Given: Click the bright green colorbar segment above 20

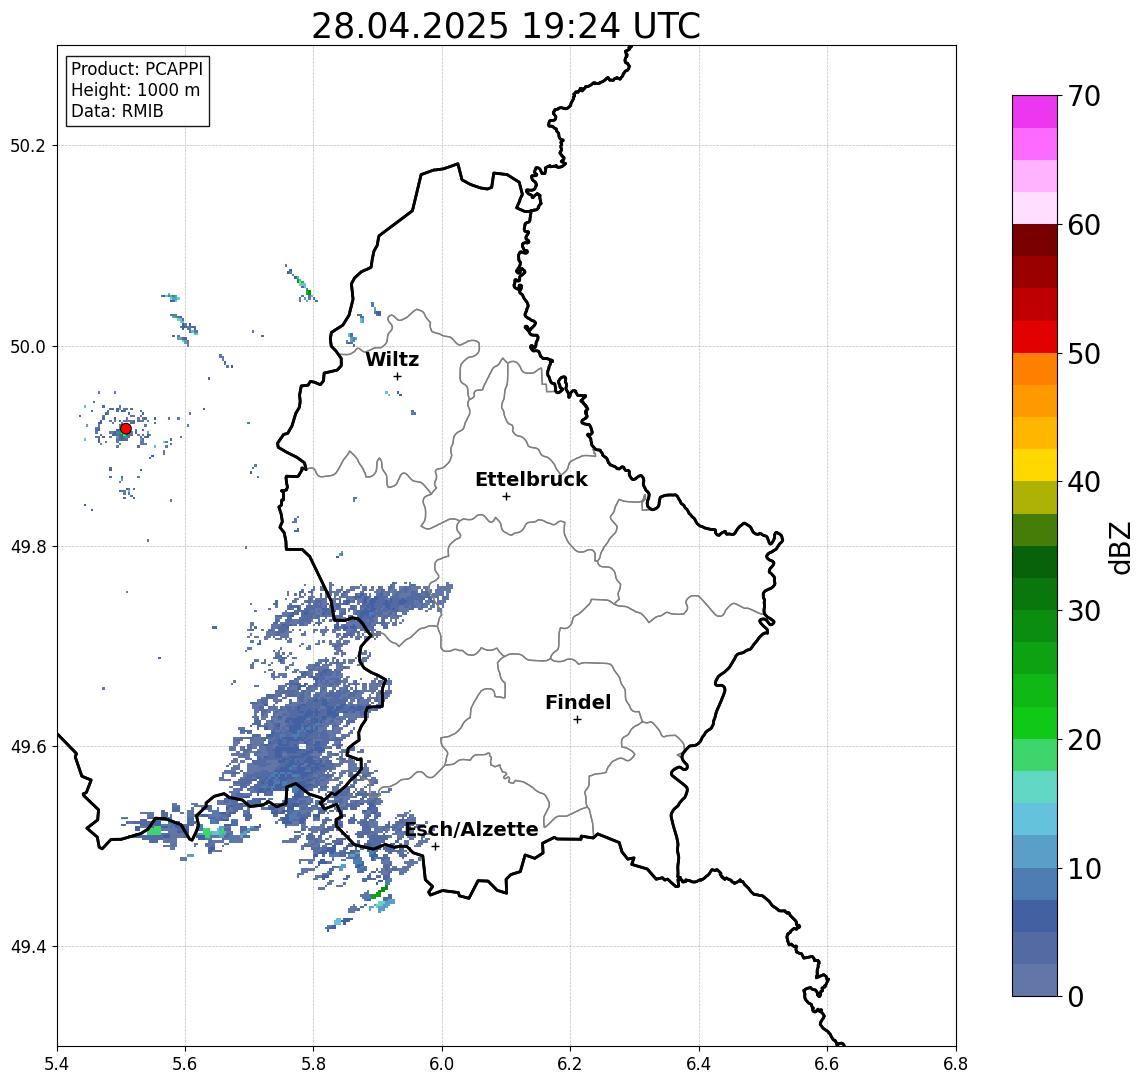Looking at the screenshot, I should coord(1035,722).
